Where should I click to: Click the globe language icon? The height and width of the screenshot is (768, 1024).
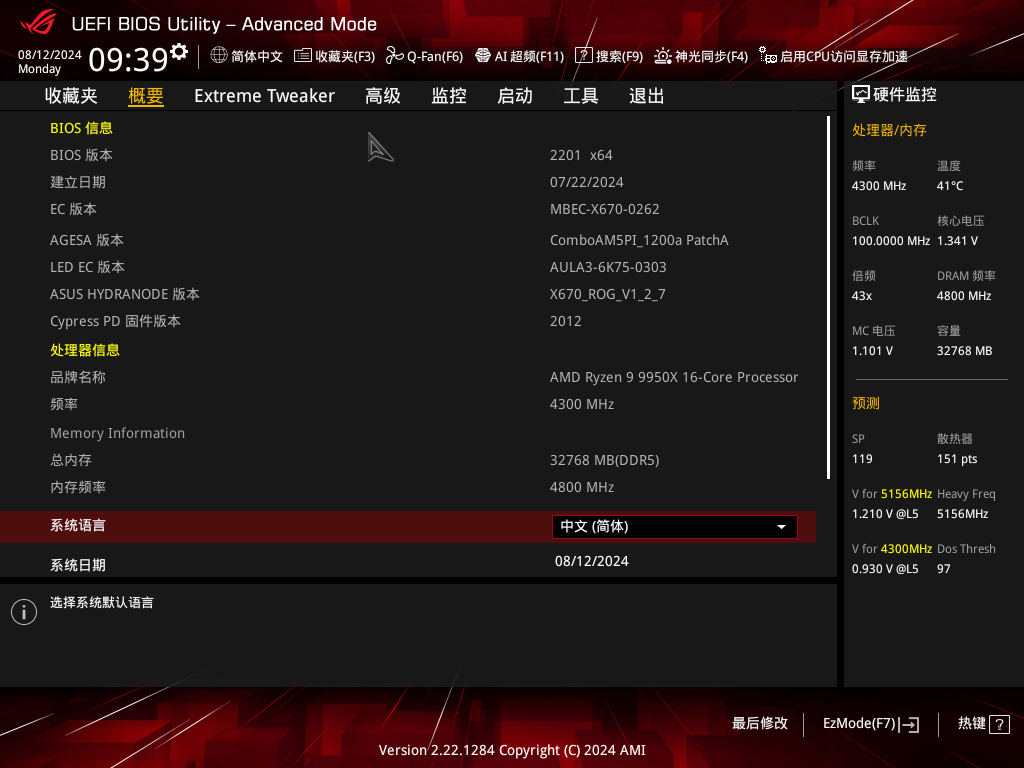[x=219, y=55]
